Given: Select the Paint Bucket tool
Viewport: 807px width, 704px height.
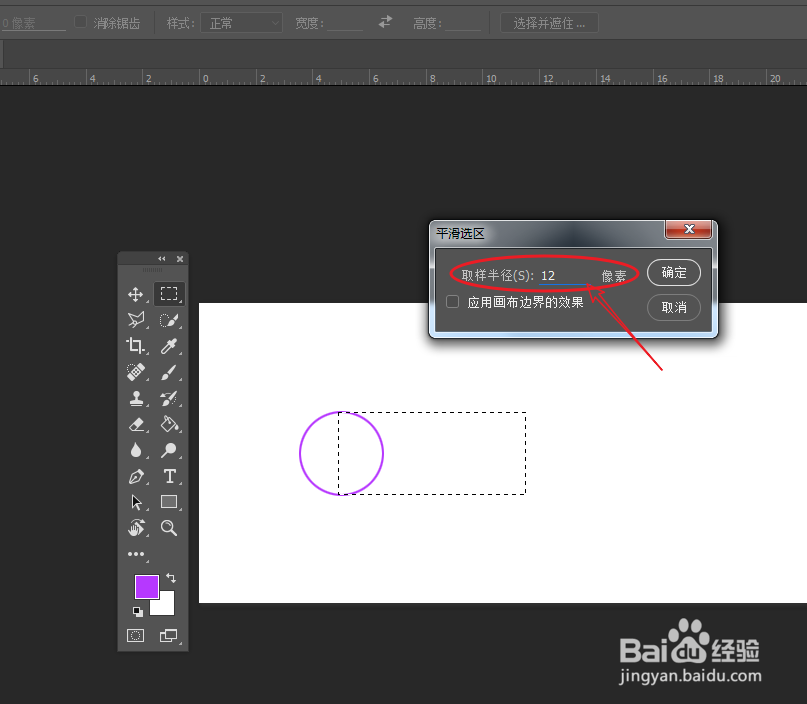Looking at the screenshot, I should 169,425.
